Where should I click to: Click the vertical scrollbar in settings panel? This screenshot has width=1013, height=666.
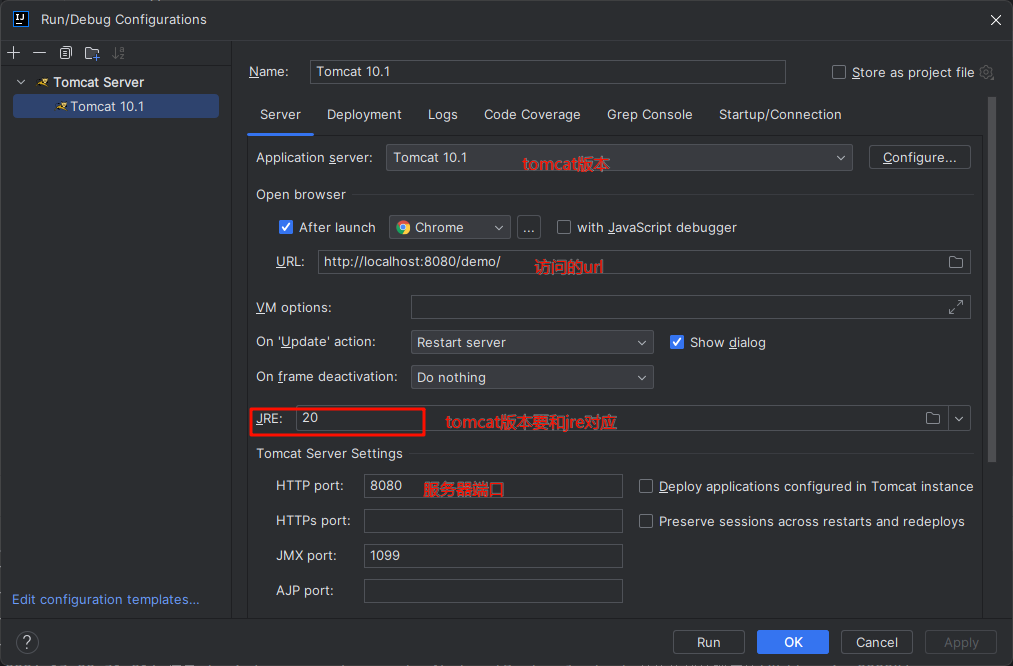point(992,280)
